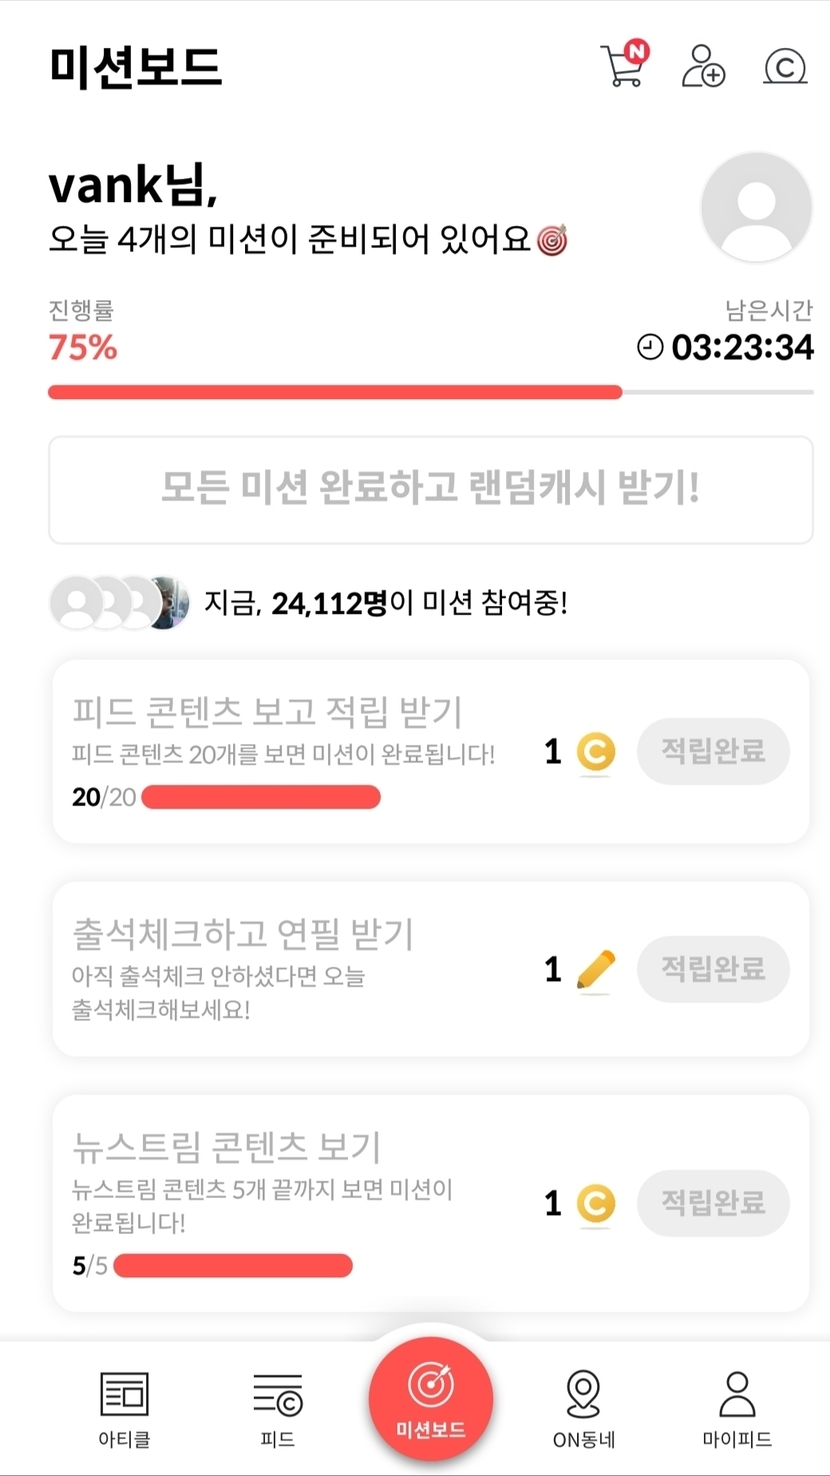Tap the newstream mission coin icon

click(x=596, y=1203)
